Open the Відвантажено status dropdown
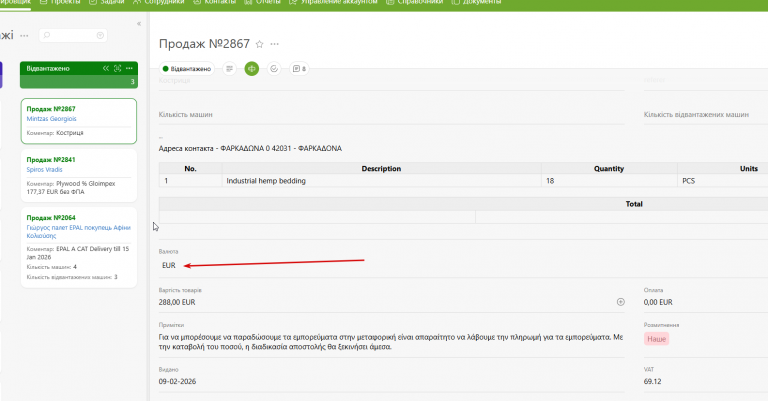Screen dimensions: 768x401 pyautogui.click(x=187, y=69)
